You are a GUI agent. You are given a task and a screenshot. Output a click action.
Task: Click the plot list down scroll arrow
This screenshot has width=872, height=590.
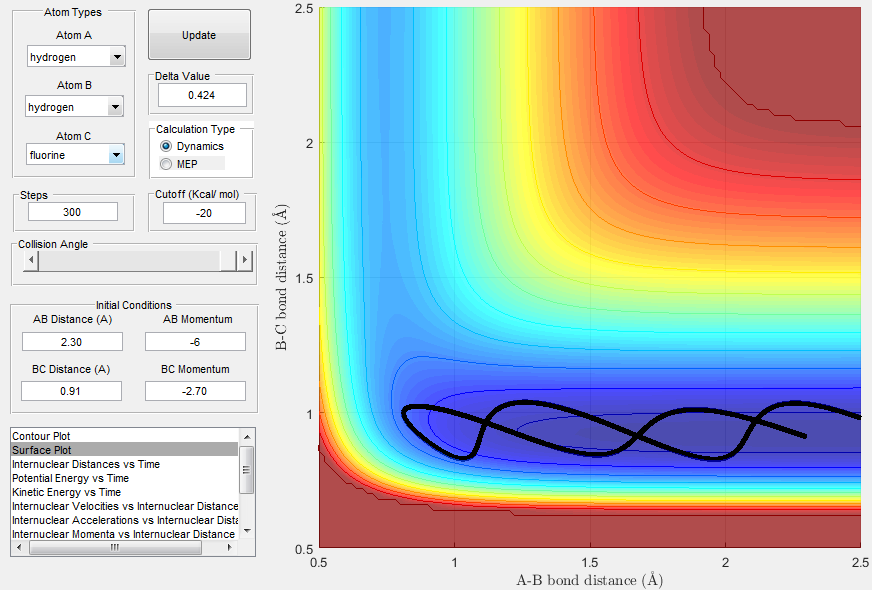(247, 532)
